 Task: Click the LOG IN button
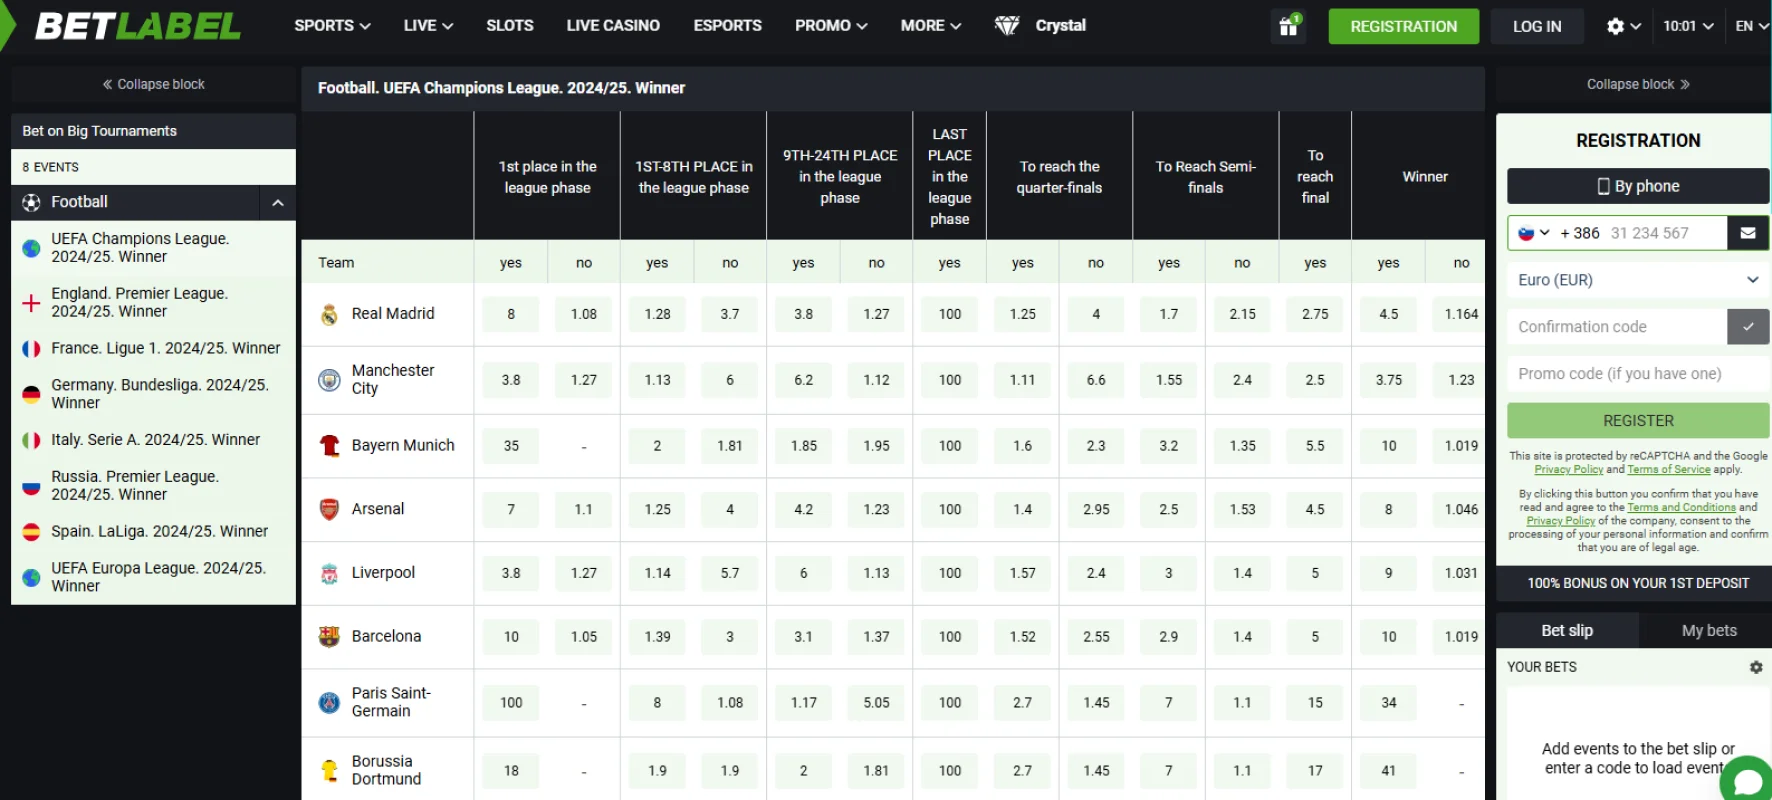click(x=1537, y=26)
